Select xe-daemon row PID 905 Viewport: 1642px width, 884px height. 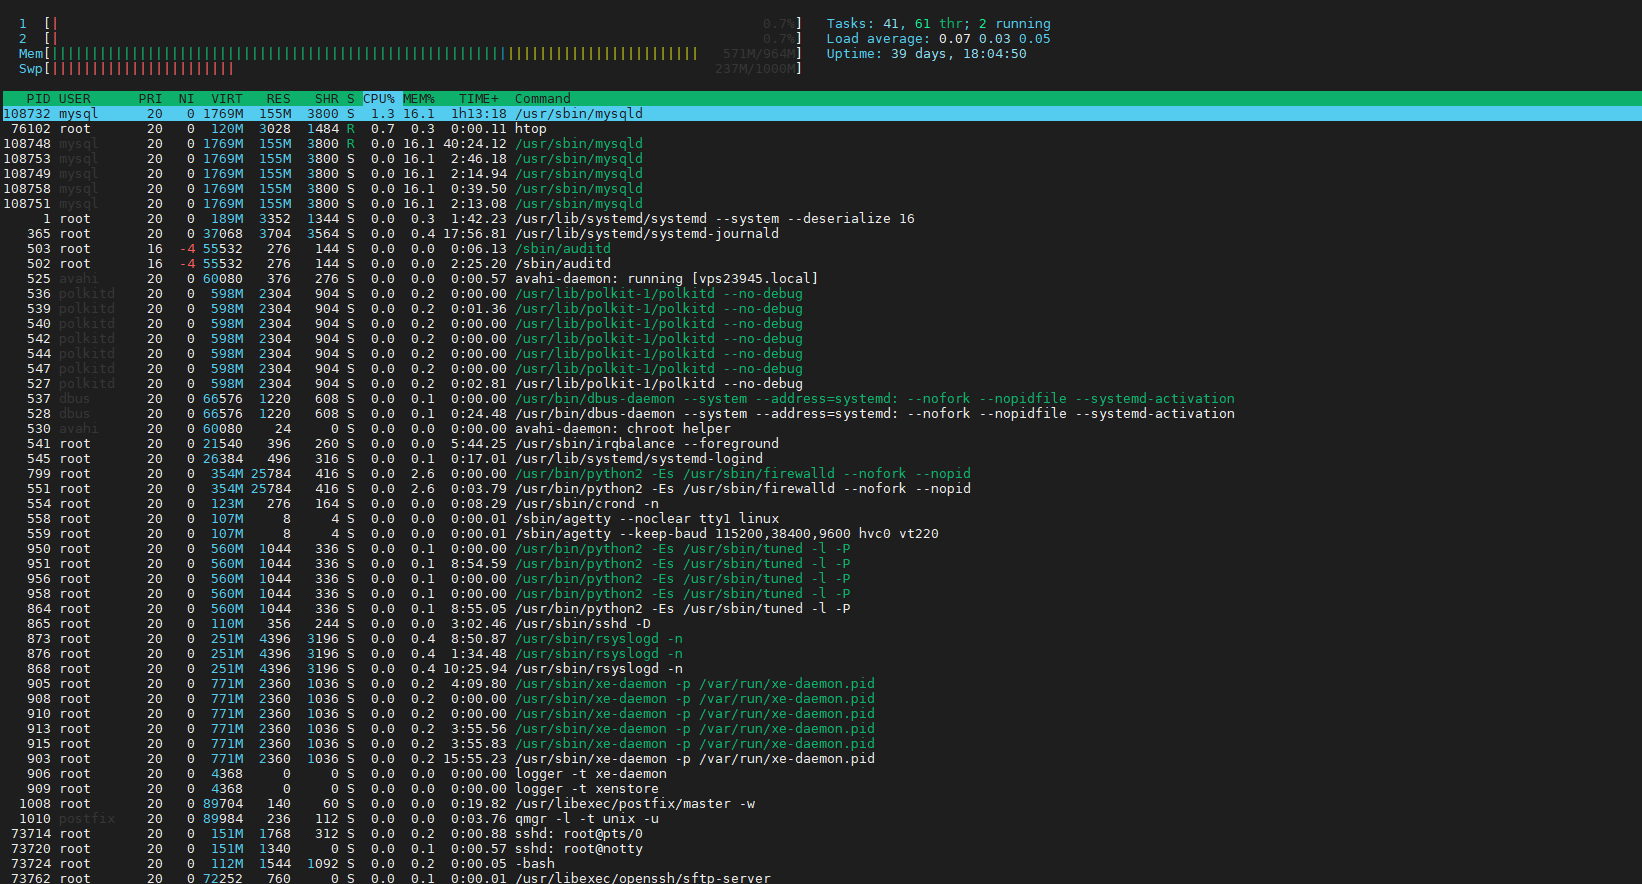pos(821,684)
